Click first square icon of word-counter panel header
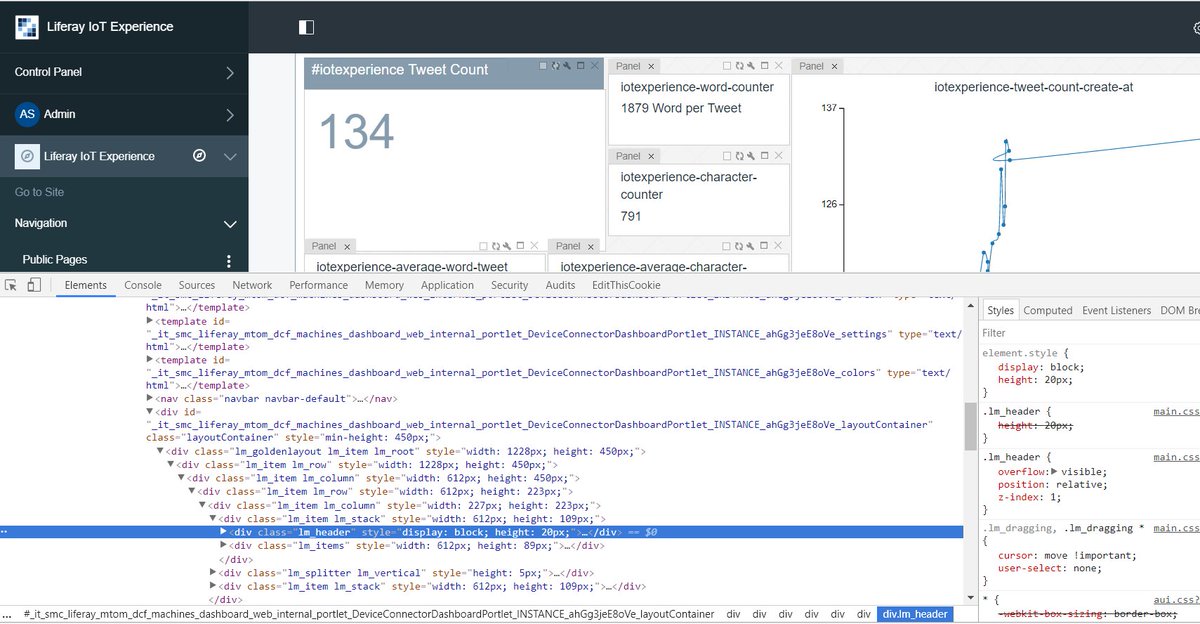The width and height of the screenshot is (1200, 624). pyautogui.click(x=727, y=66)
